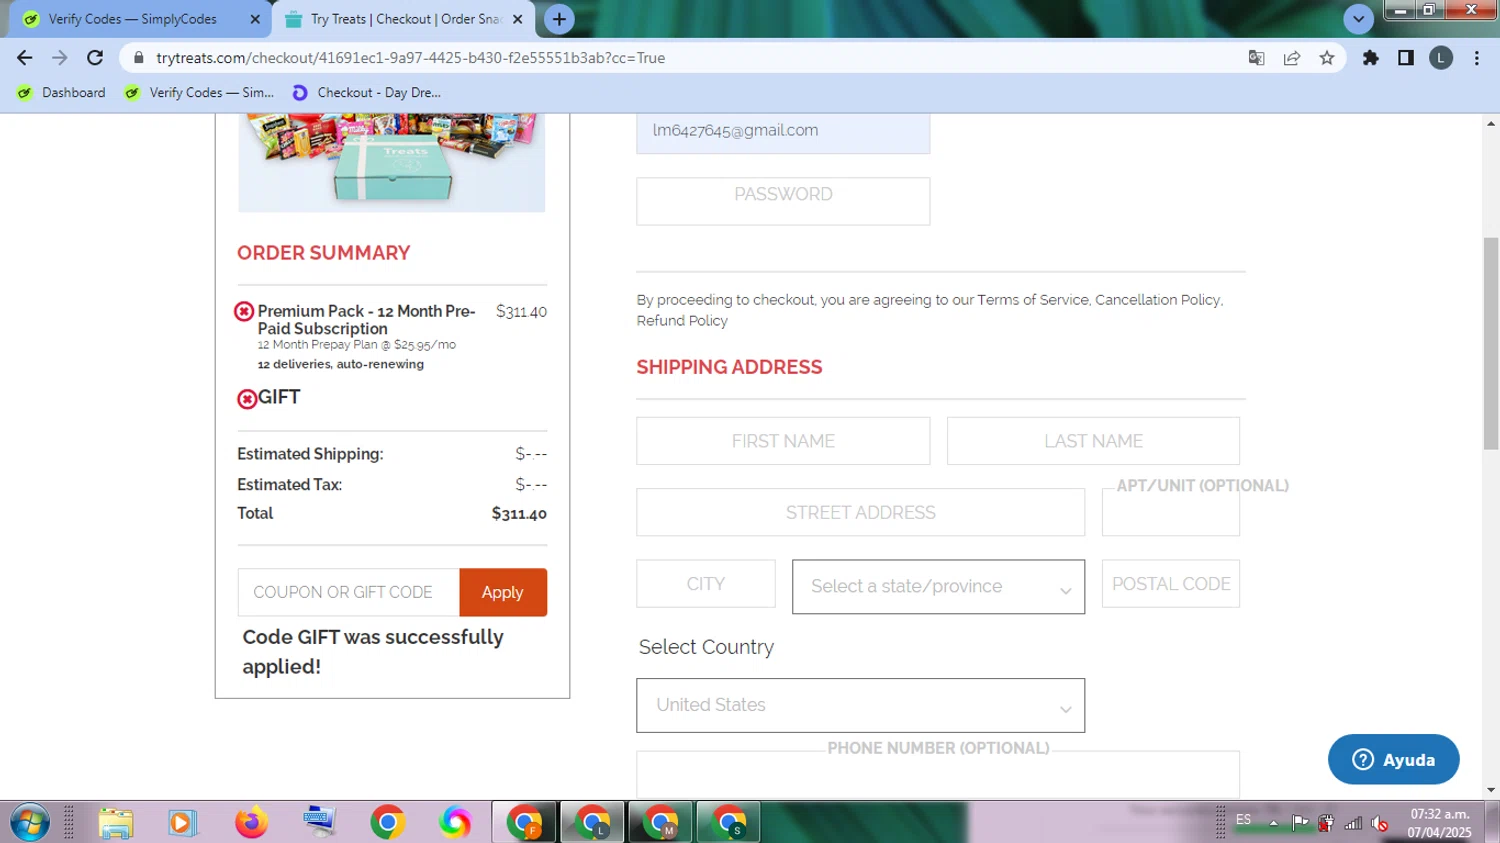This screenshot has width=1500, height=843.
Task: Expand the Select a state/province dropdown
Action: tap(938, 587)
